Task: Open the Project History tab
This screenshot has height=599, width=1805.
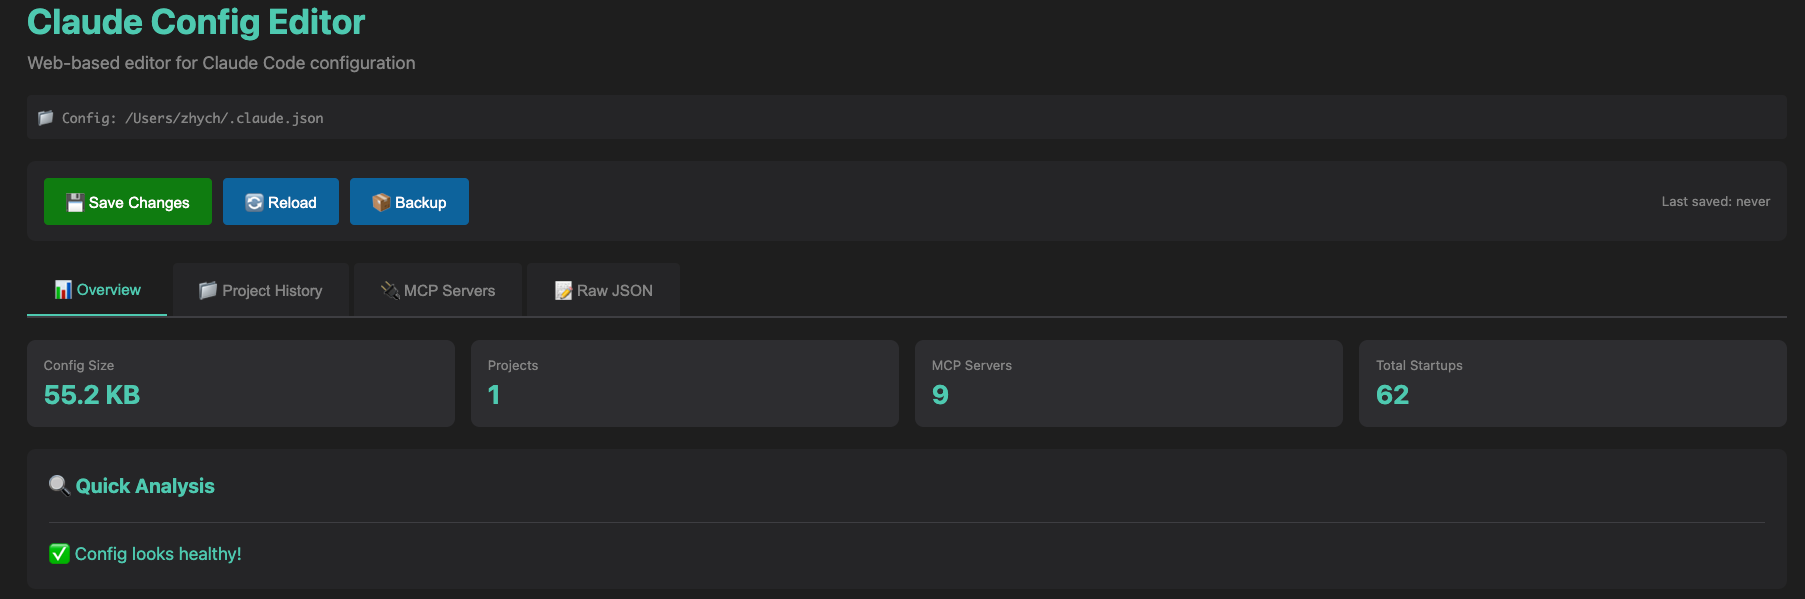Action: 261,290
